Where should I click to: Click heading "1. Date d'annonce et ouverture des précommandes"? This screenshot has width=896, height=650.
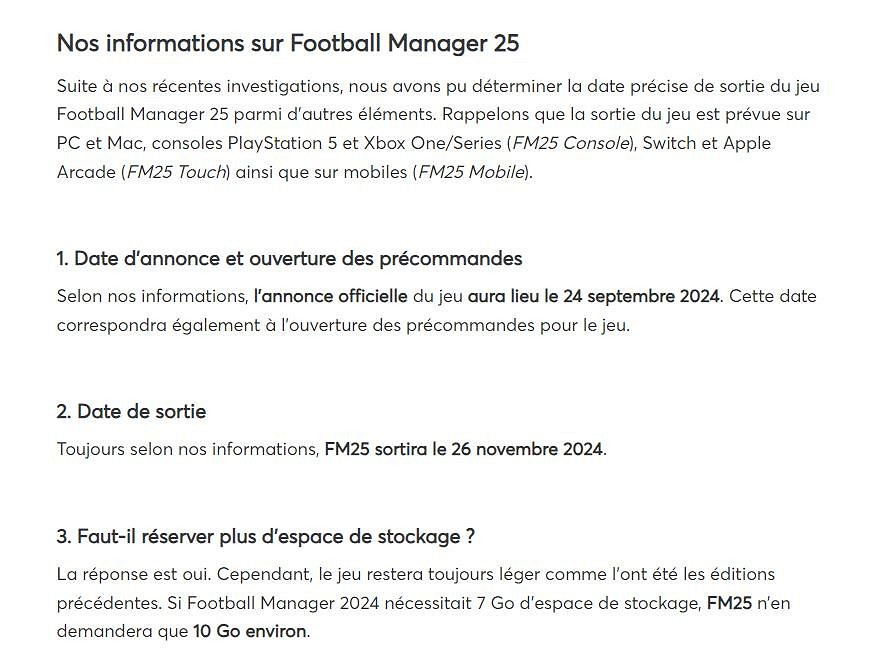[x=289, y=259]
